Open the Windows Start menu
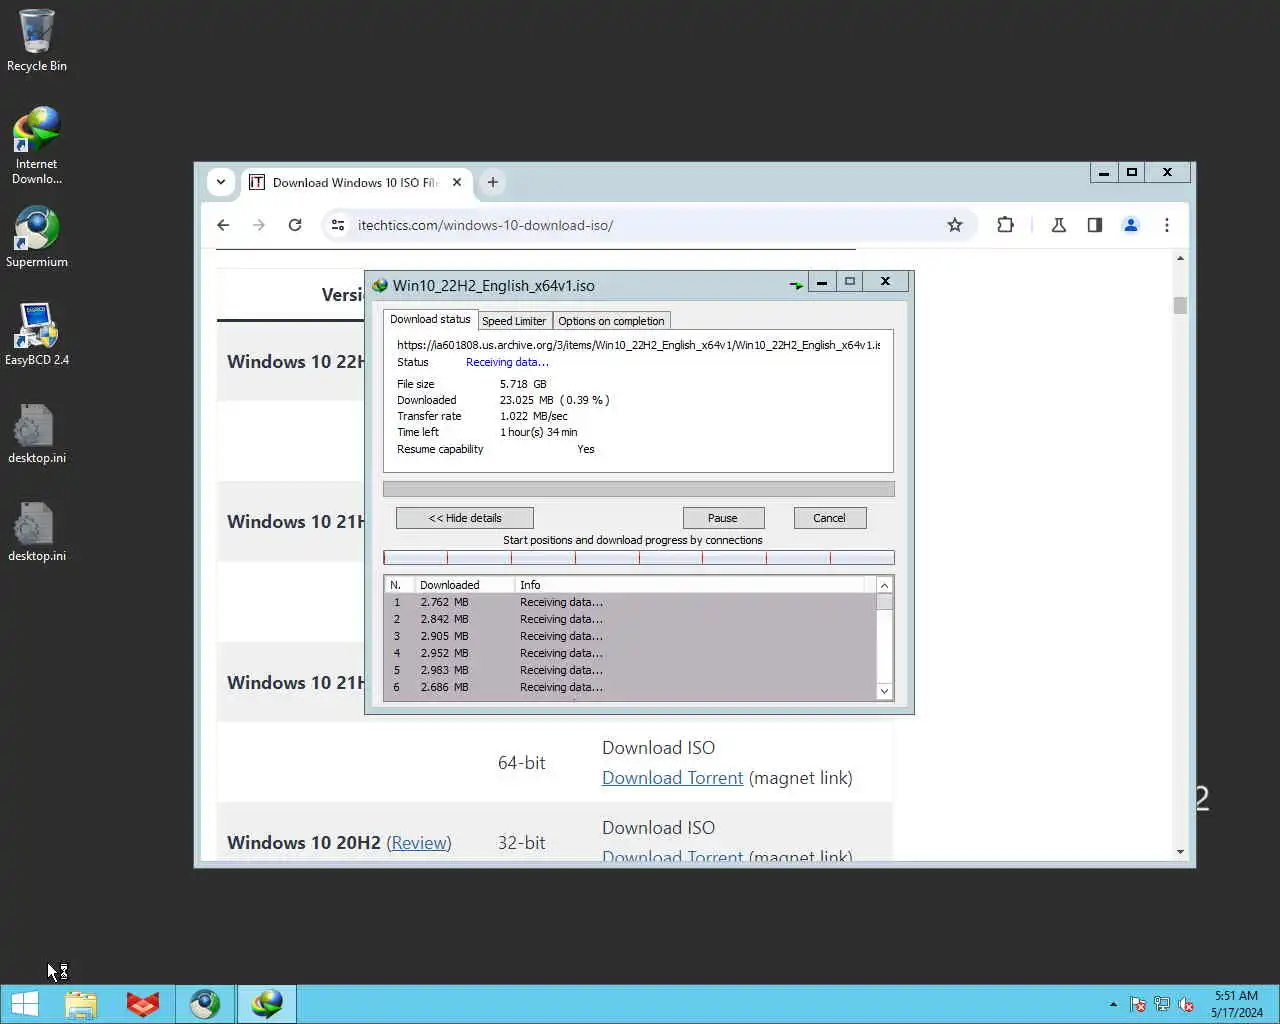1280x1024 pixels. (24, 1004)
